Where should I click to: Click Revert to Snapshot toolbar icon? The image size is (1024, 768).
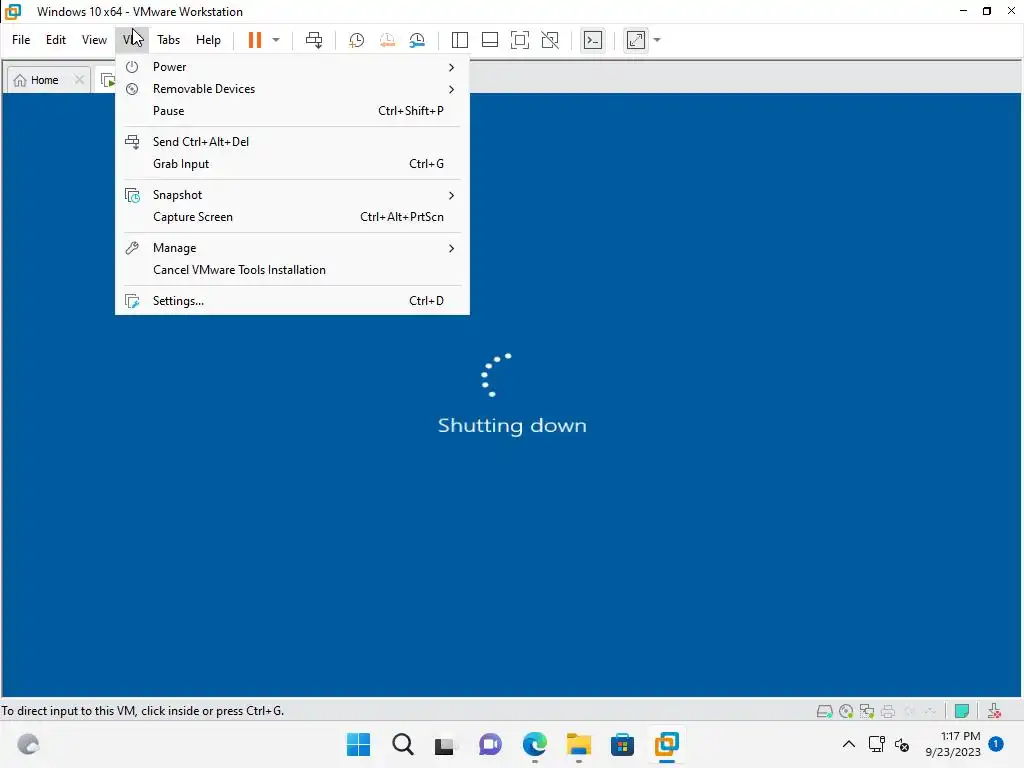click(387, 40)
